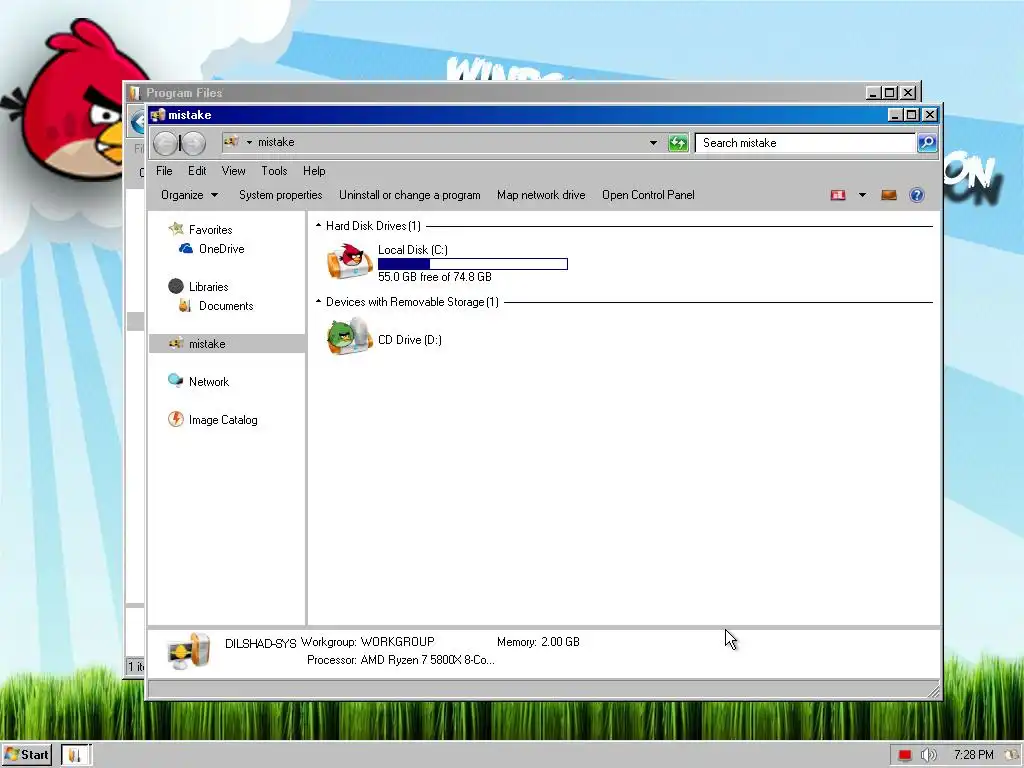Open the address path dropdown arrow before mistake
This screenshot has width=1024, height=768.
249,142
